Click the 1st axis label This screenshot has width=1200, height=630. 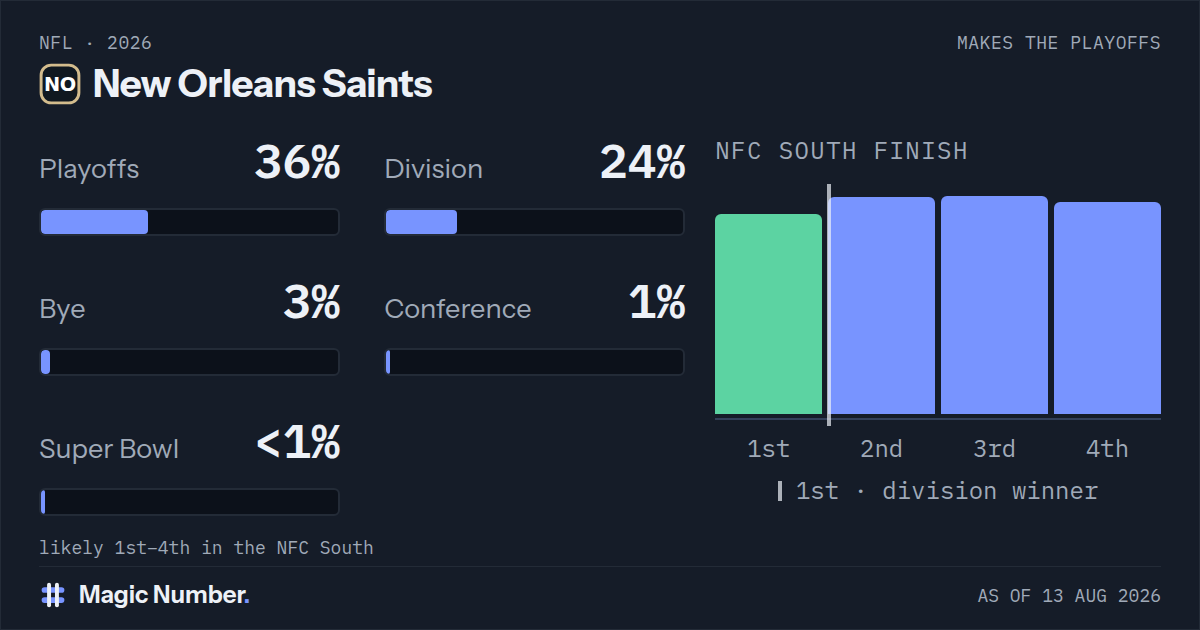coord(768,449)
